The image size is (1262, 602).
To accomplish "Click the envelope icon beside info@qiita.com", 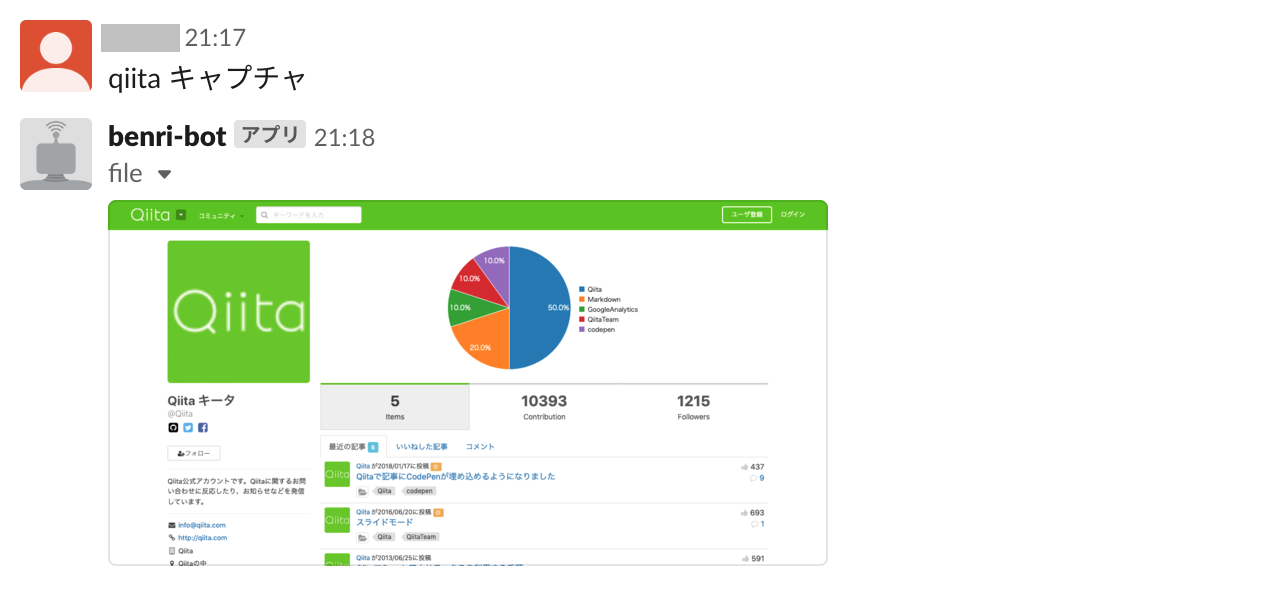I will pyautogui.click(x=171, y=525).
